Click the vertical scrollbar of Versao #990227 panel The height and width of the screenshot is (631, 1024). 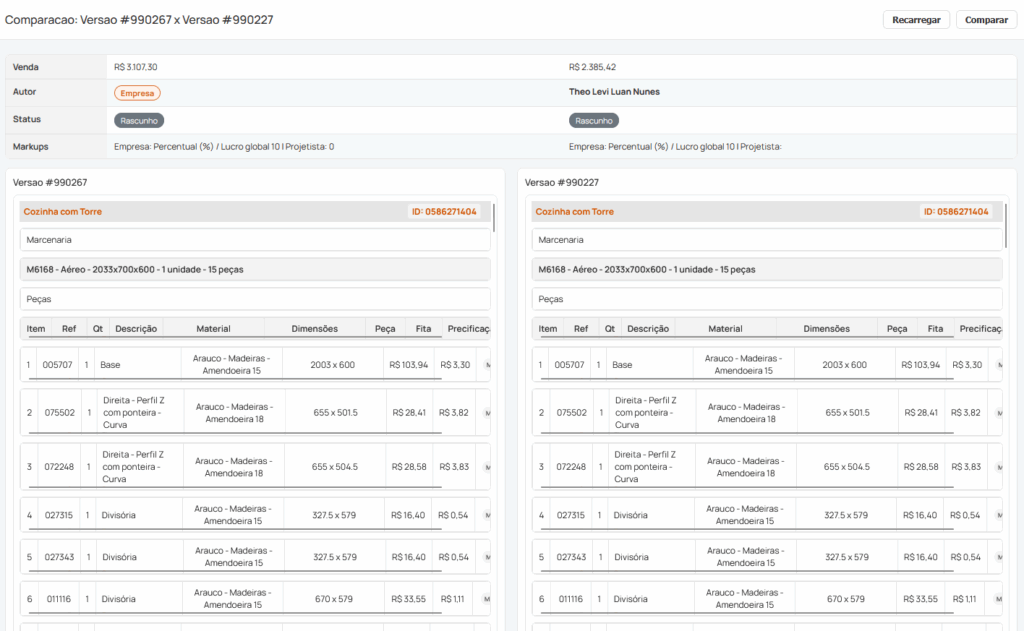point(1007,225)
